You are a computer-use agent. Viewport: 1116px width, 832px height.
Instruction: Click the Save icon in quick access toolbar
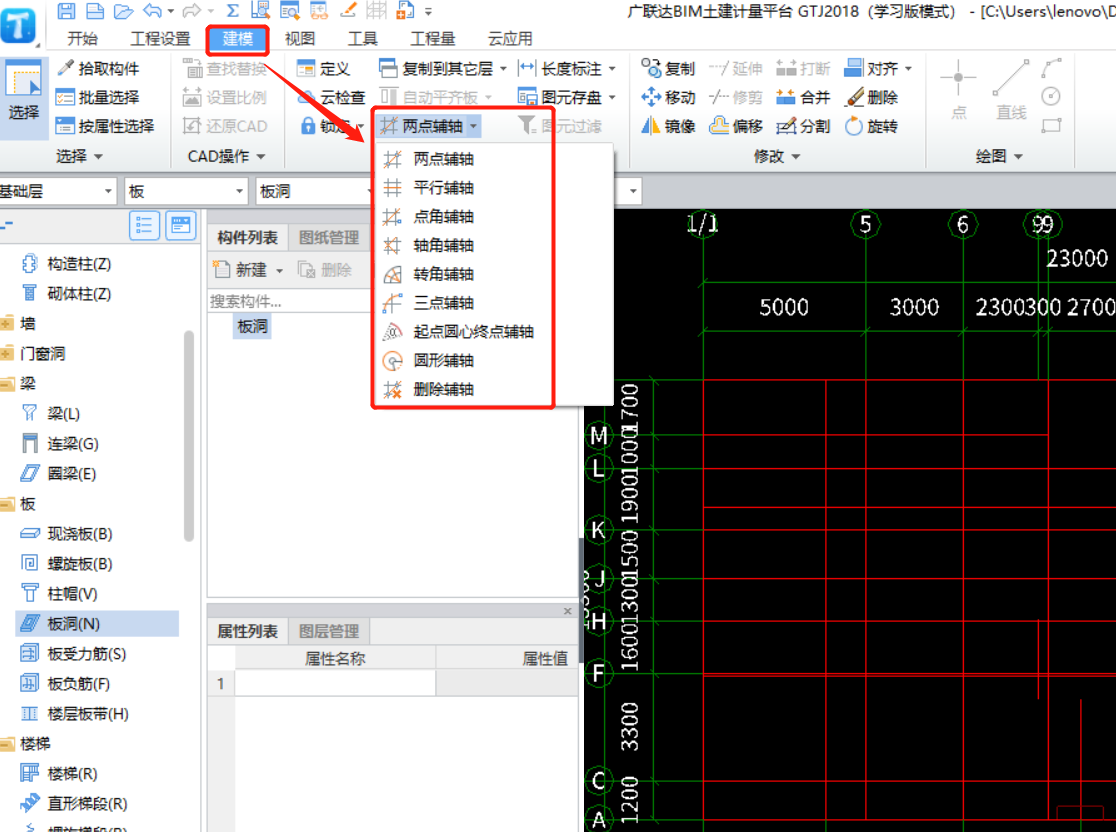tap(66, 11)
